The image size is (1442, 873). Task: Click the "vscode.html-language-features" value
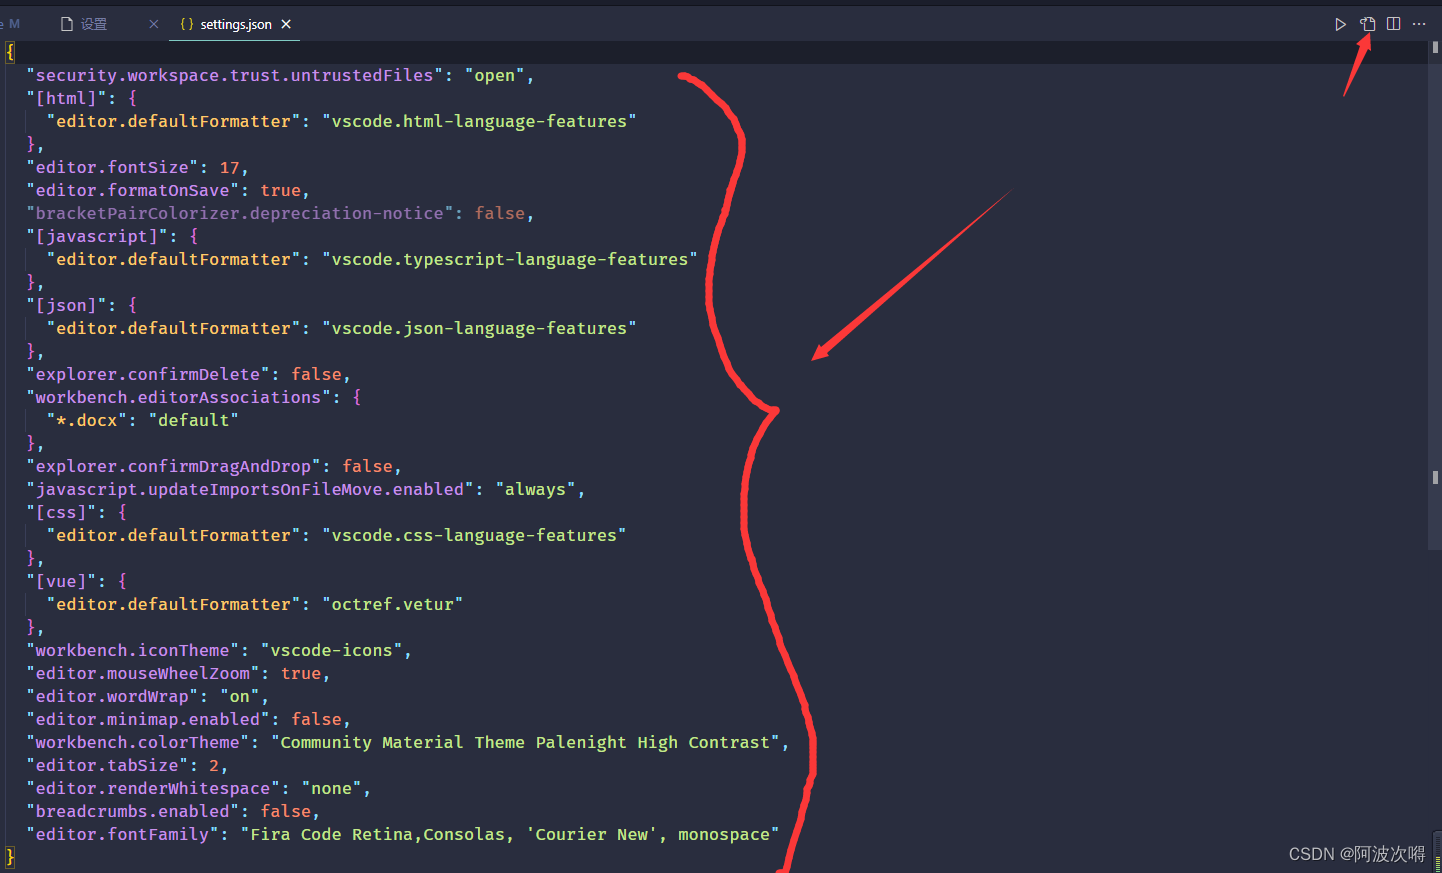(479, 121)
